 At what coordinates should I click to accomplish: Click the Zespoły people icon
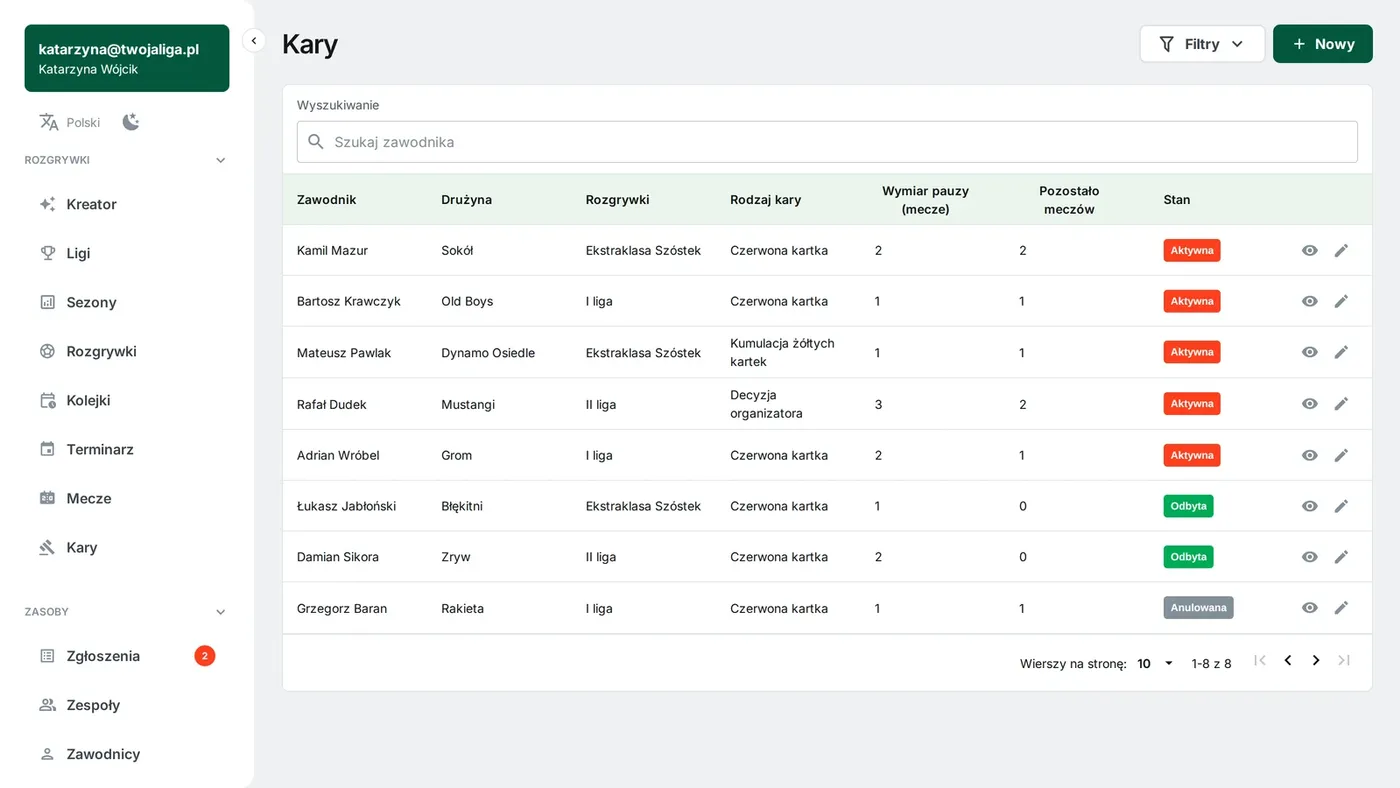pyautogui.click(x=47, y=705)
